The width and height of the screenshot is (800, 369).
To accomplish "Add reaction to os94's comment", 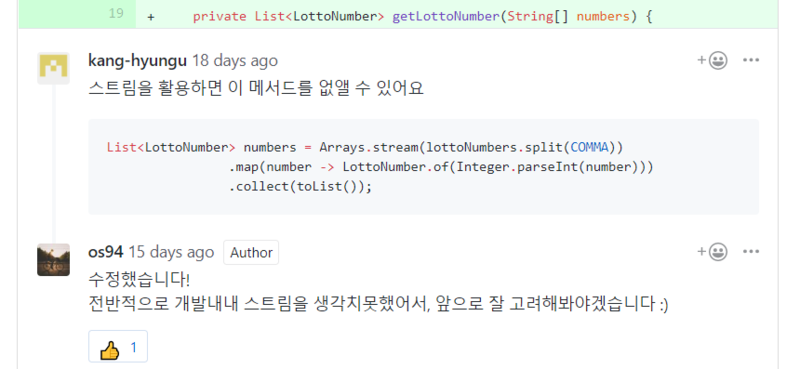I will click(712, 252).
